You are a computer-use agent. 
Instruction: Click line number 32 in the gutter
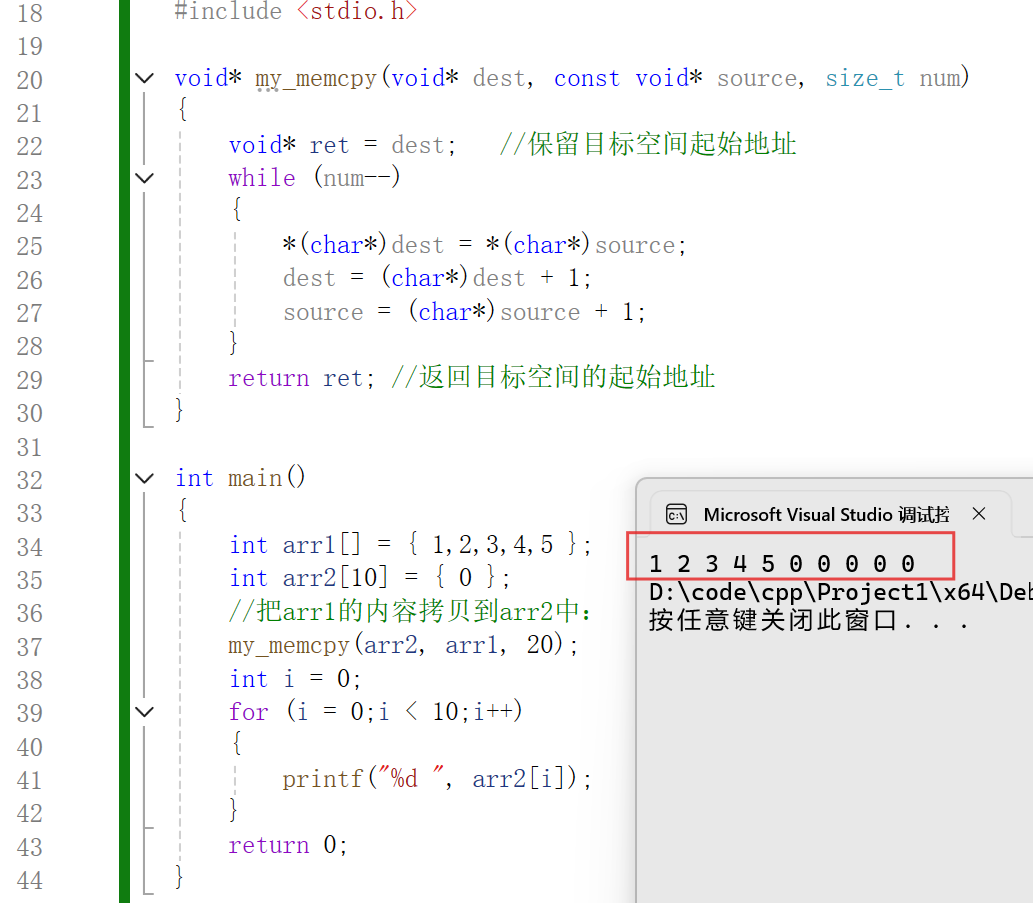pyautogui.click(x=30, y=480)
